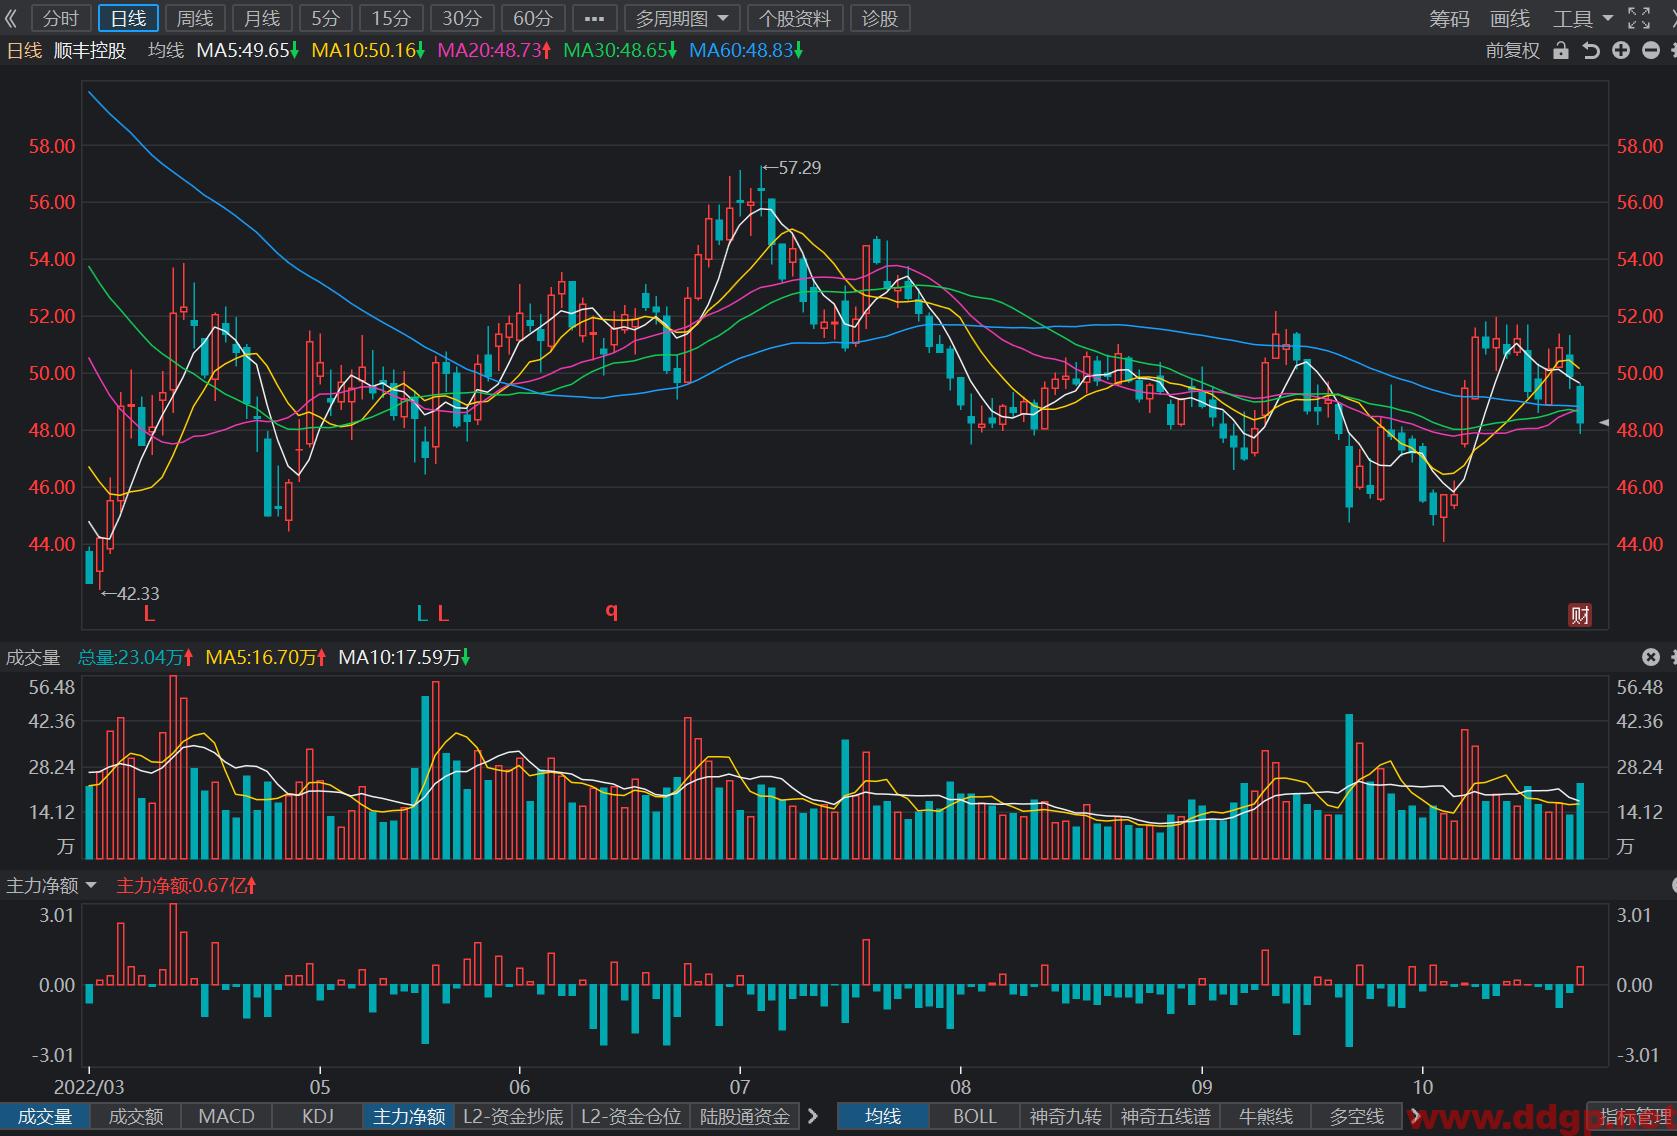1677x1136 pixels.
Task: Click the MA5 white moving average label
Action: [x=247, y=50]
